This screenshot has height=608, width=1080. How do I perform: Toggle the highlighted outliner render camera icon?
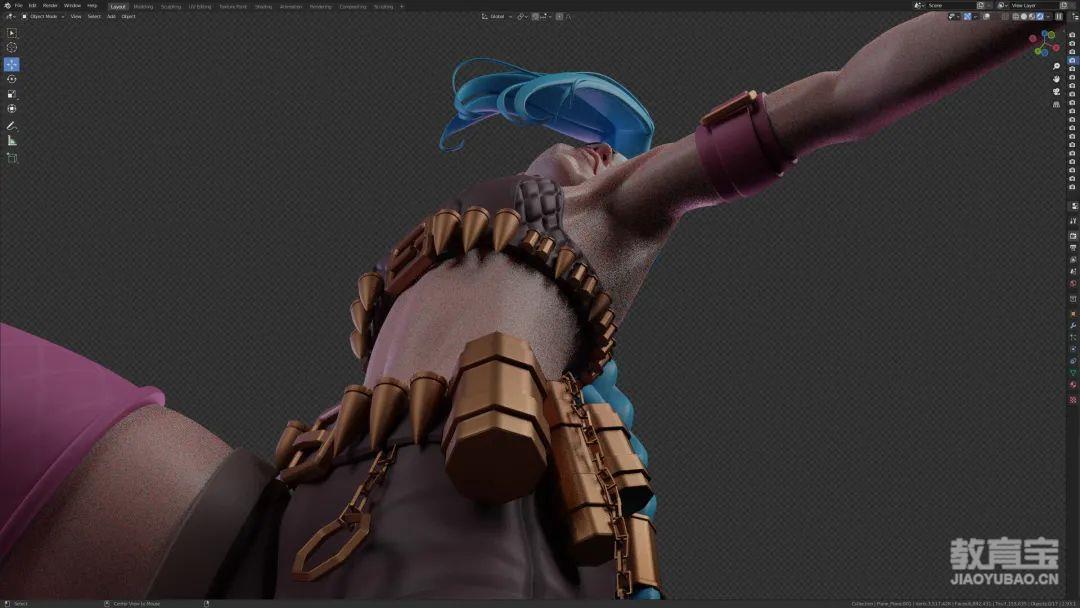tap(1072, 61)
